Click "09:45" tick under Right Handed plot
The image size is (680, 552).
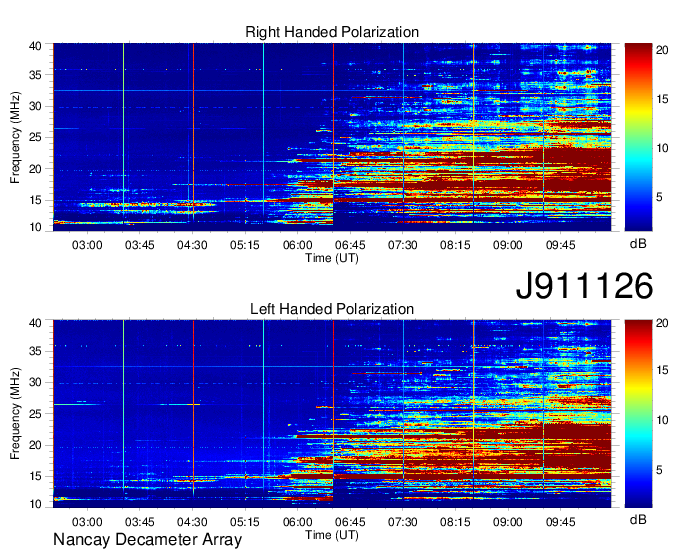click(x=560, y=245)
